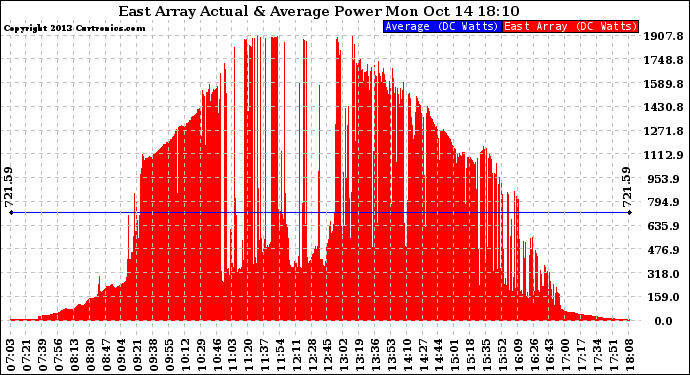Click the y-axis value '1748.8'
The width and height of the screenshot is (690, 375).
663,60
